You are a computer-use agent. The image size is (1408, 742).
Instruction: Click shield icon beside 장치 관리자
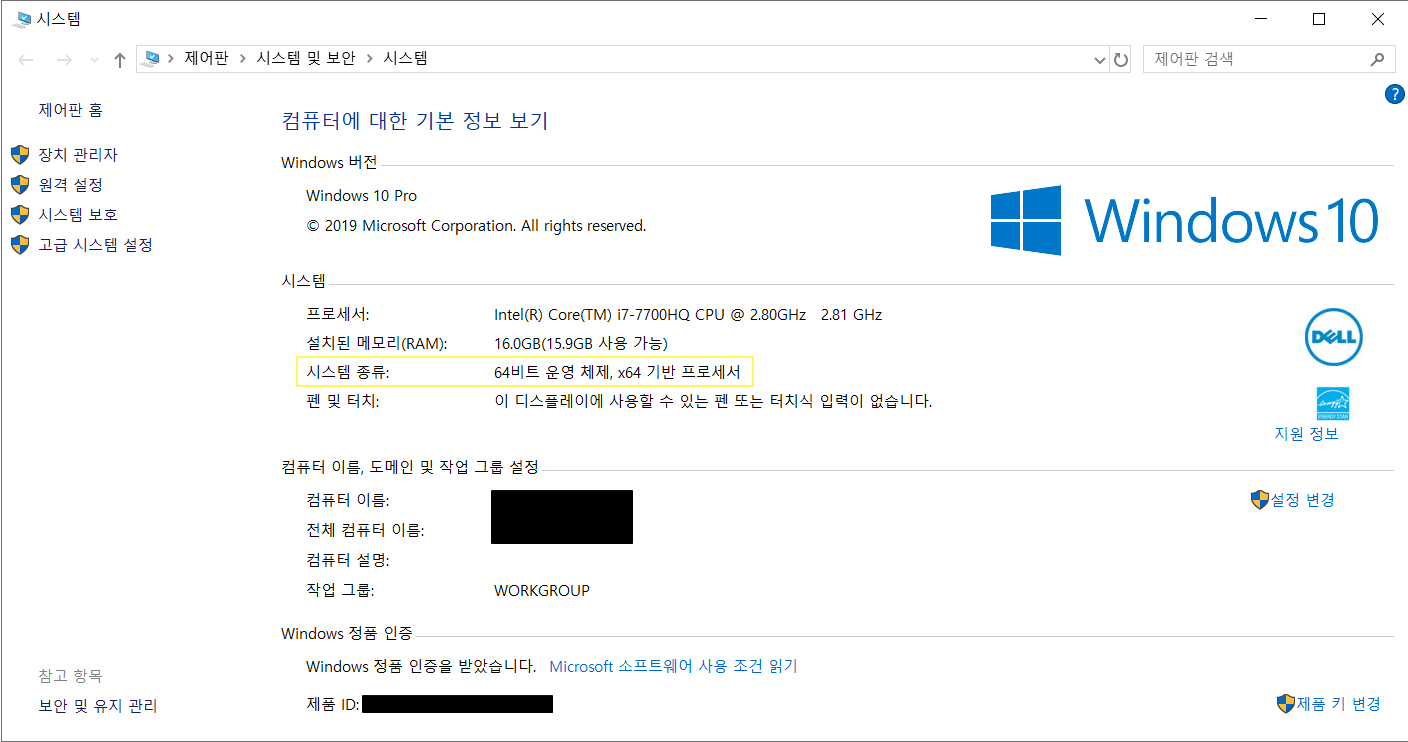pos(20,155)
